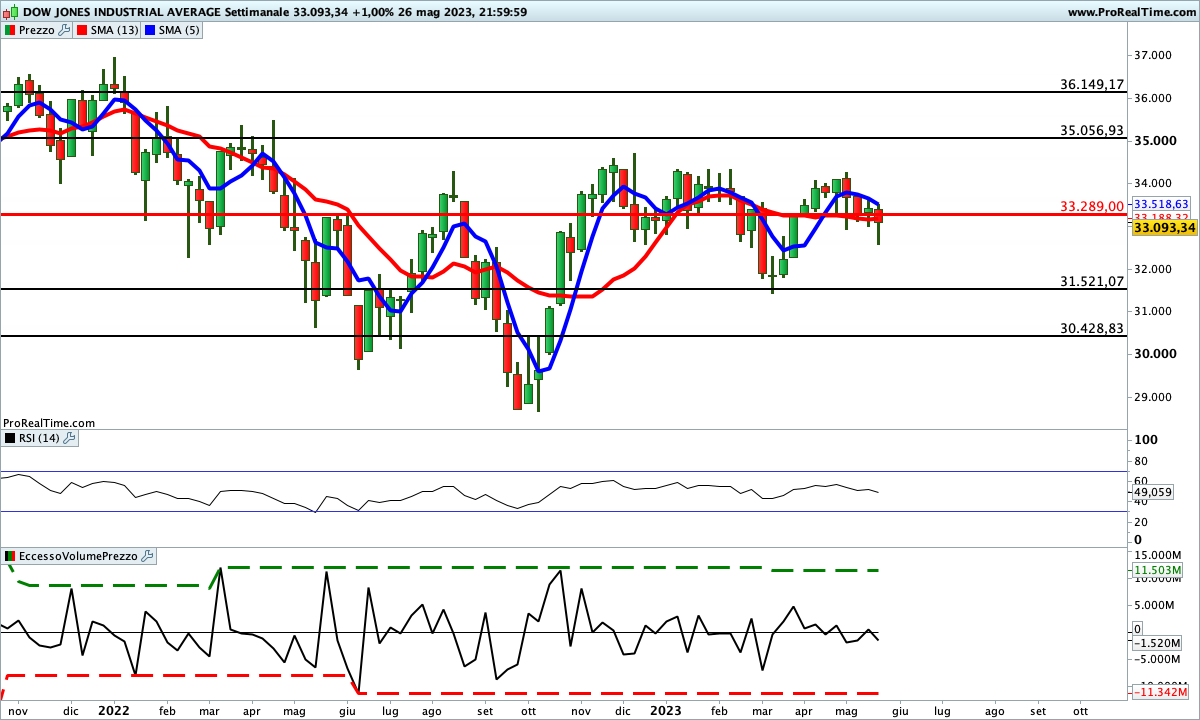Click the 80 label on RSI axis
Screen dimensions: 1200x720
click(x=1143, y=461)
